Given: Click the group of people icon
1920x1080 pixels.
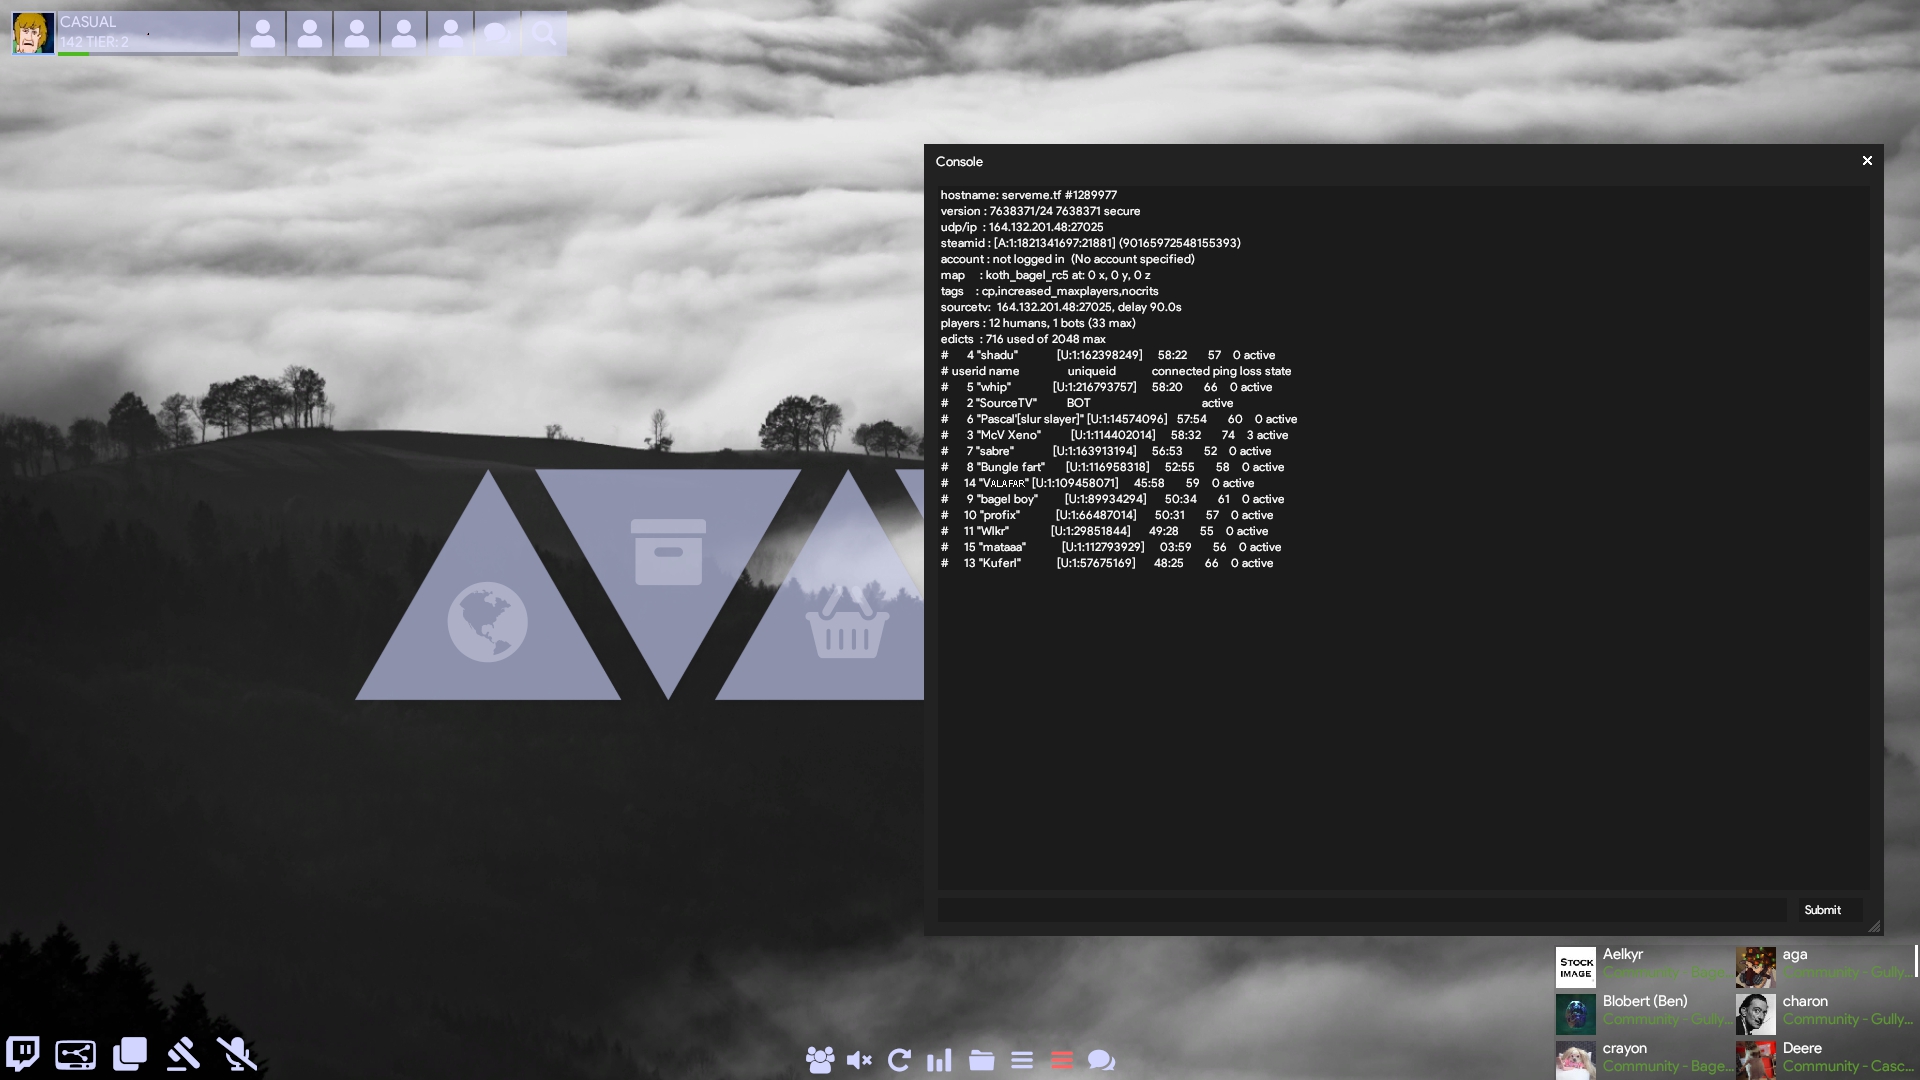Looking at the screenshot, I should (x=820, y=1060).
